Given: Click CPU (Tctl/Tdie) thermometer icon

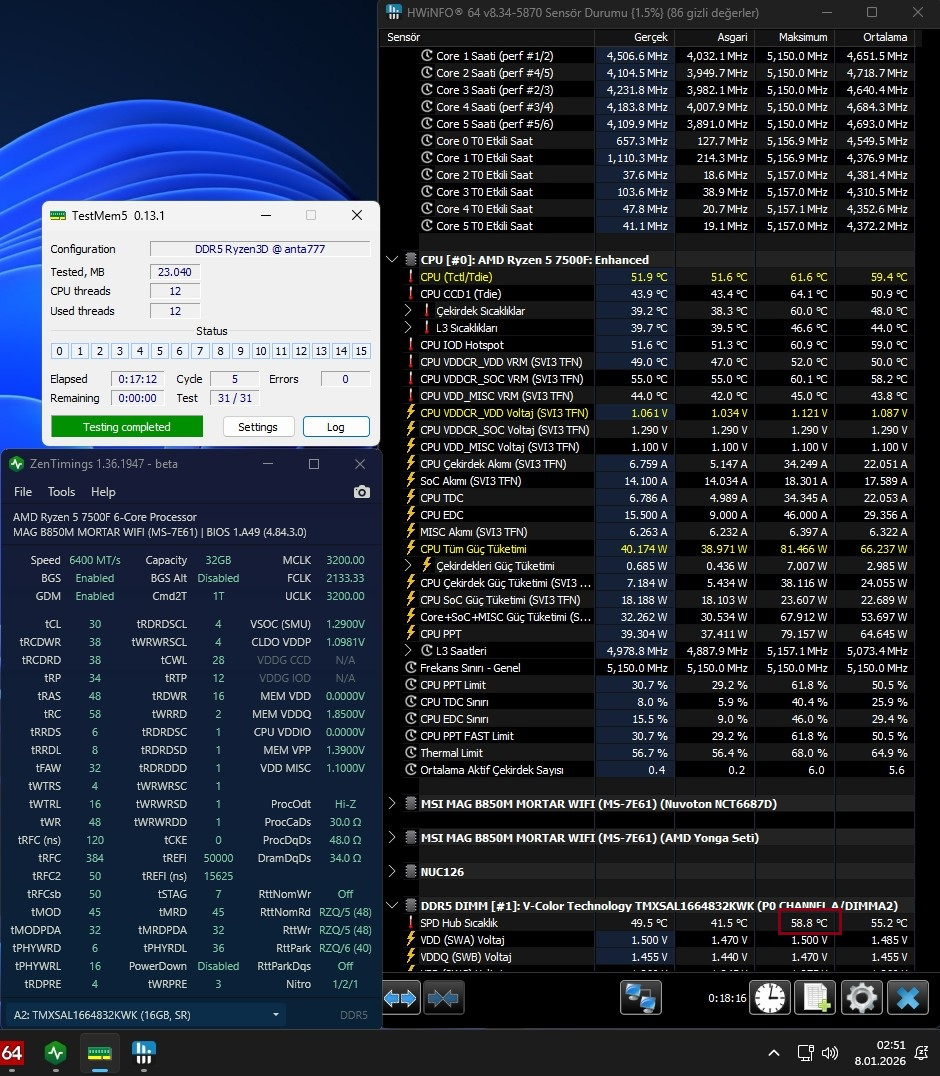Looking at the screenshot, I should click(x=411, y=277).
